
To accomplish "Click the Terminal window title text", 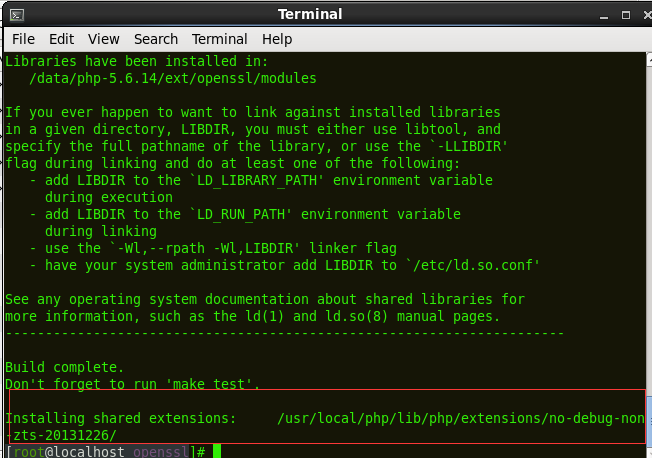I will point(309,14).
